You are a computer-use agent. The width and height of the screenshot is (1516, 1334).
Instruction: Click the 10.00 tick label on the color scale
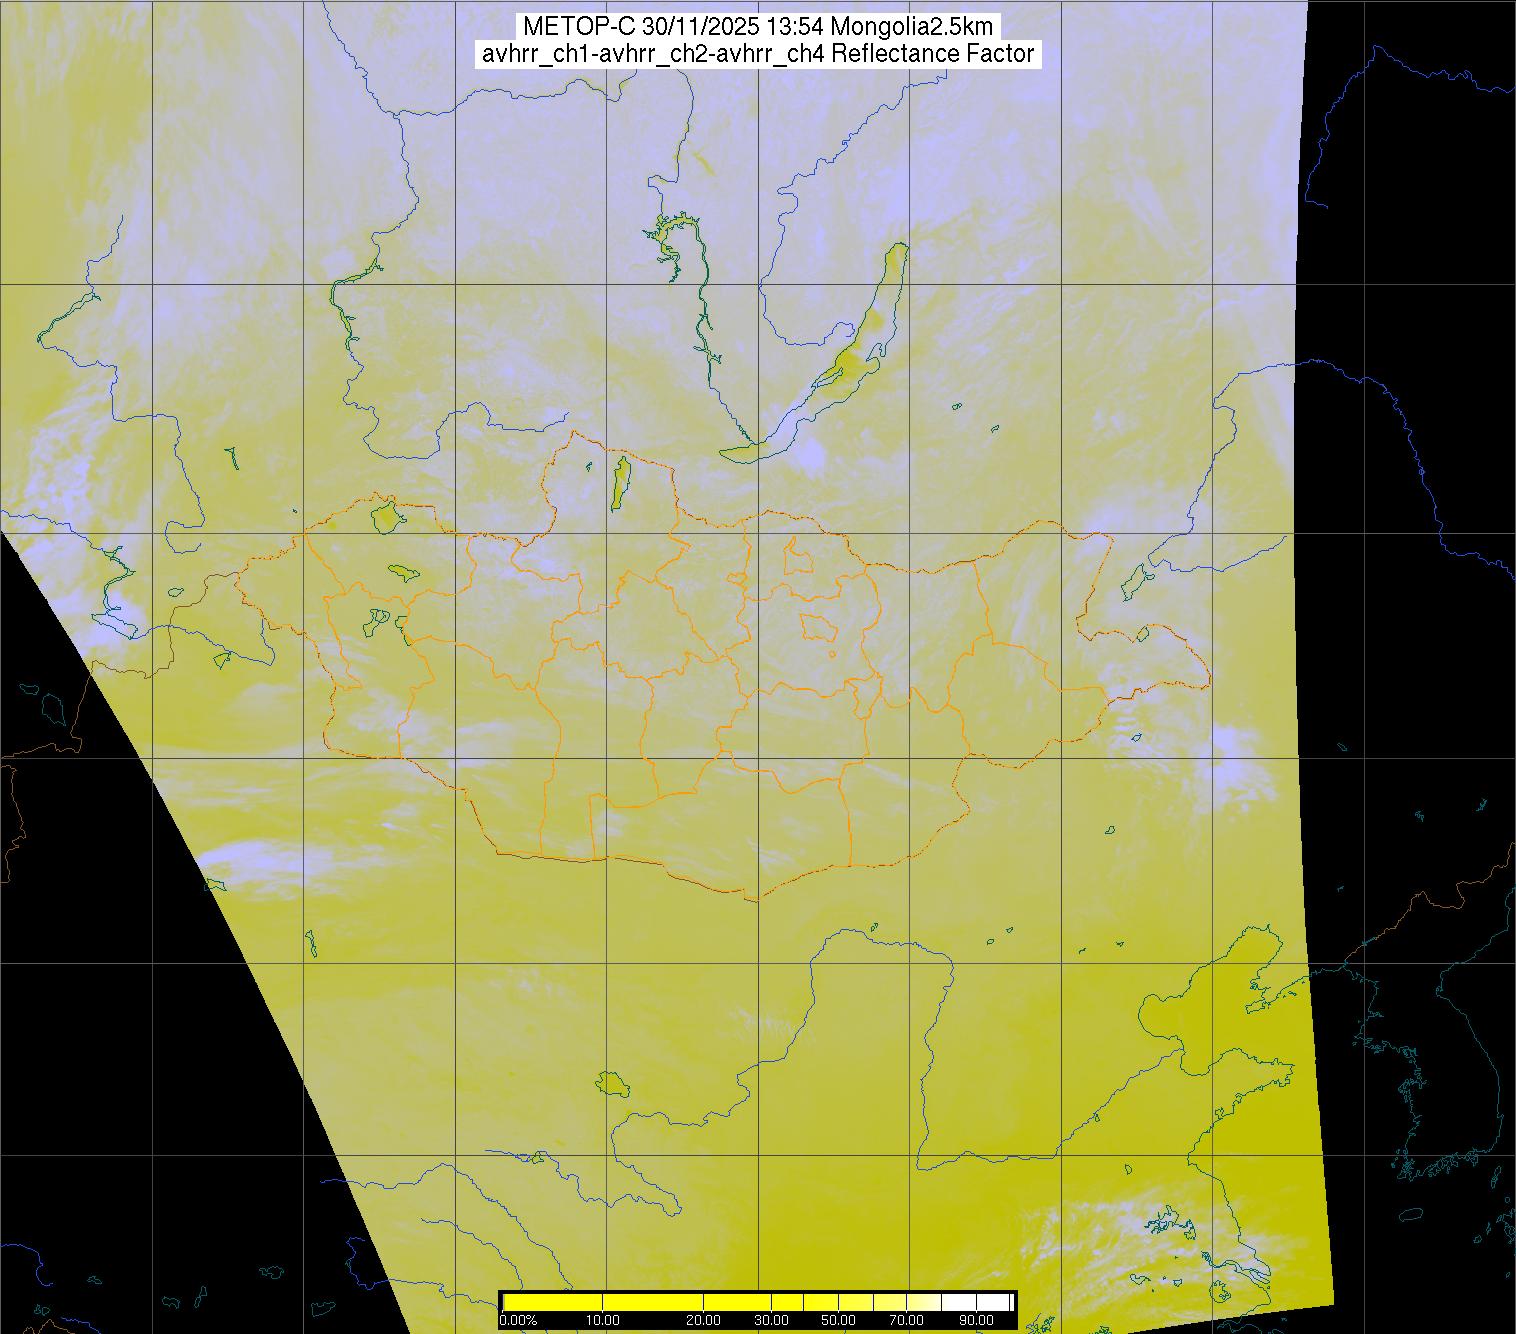(603, 1321)
